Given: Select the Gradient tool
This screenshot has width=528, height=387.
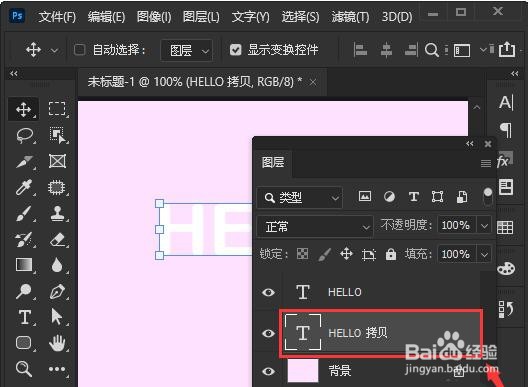Looking at the screenshot, I should point(24,265).
